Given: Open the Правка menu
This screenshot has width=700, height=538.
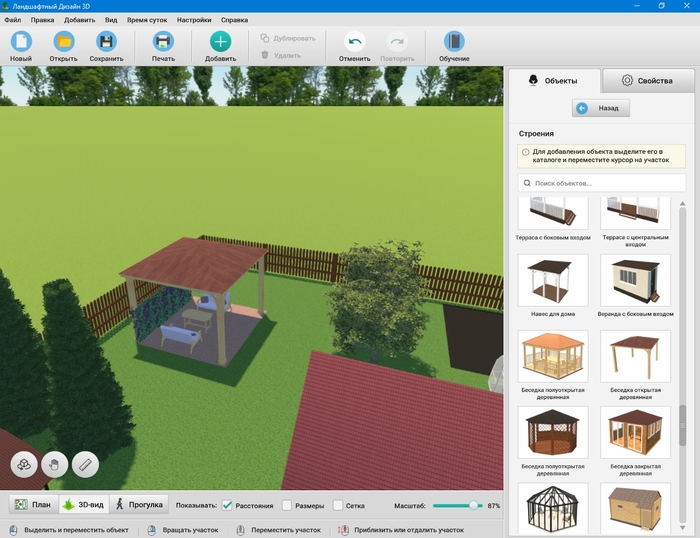Looking at the screenshot, I should point(42,20).
